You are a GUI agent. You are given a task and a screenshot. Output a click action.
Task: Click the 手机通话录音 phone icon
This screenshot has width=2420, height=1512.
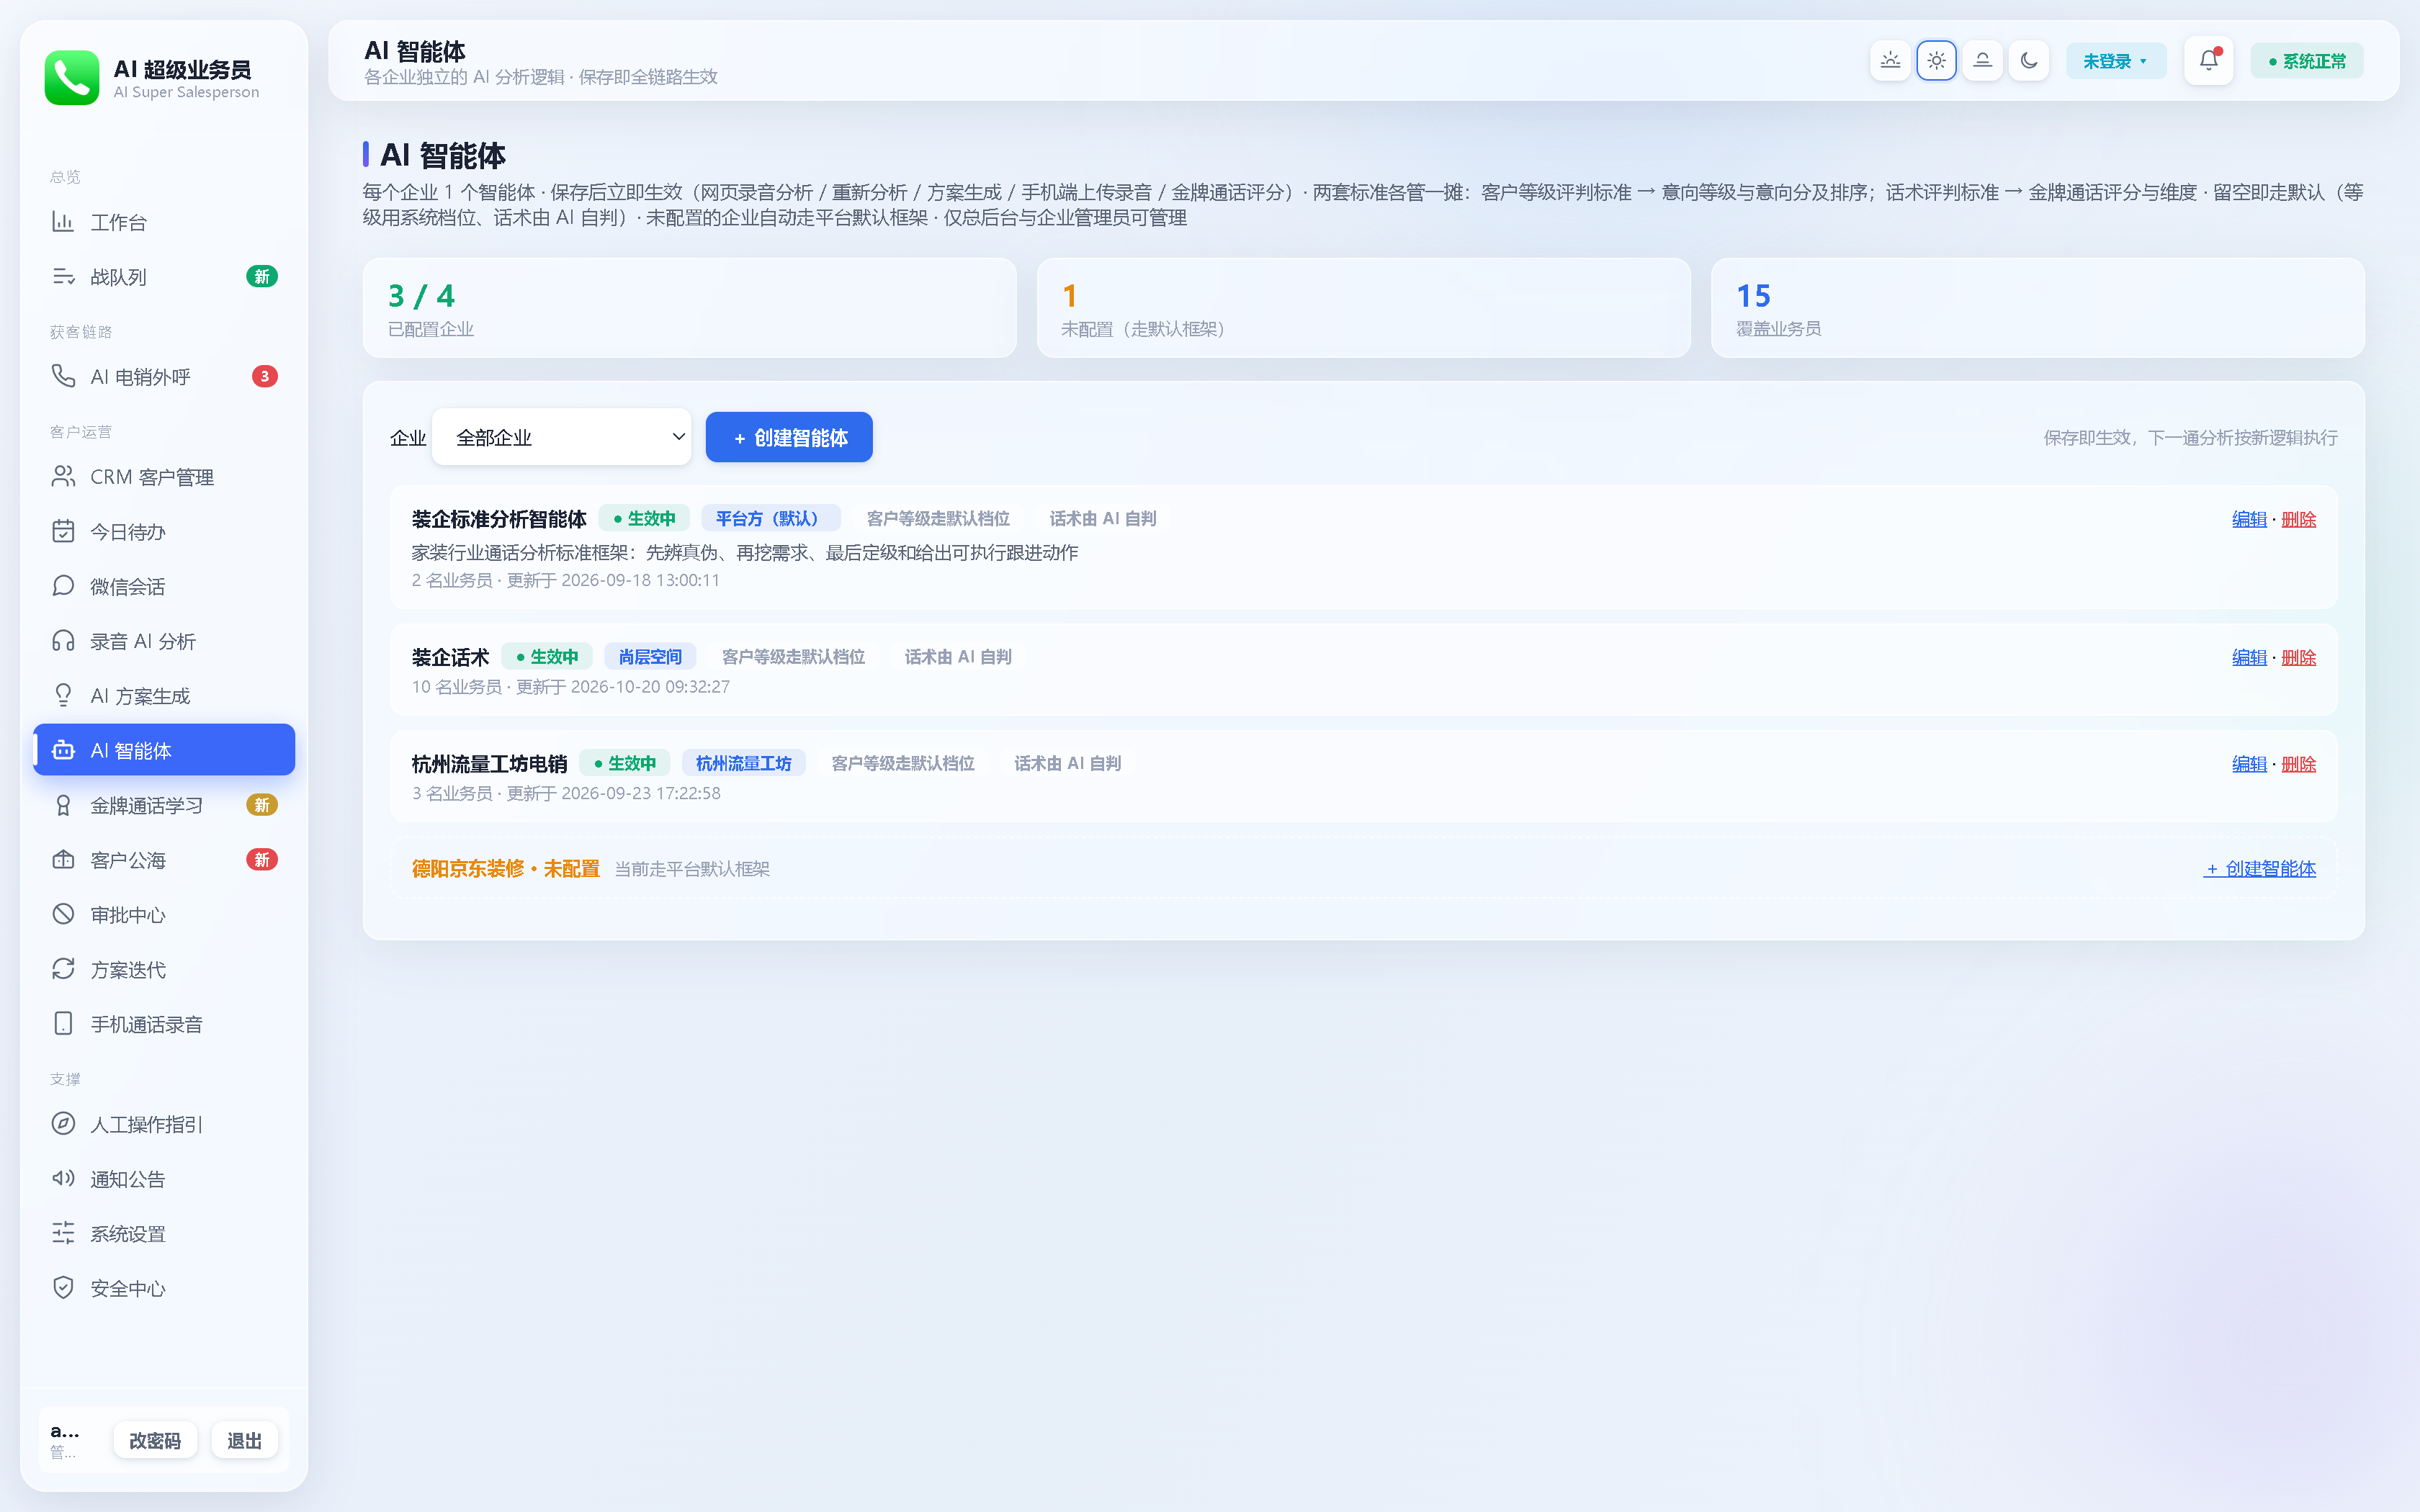coord(63,1024)
